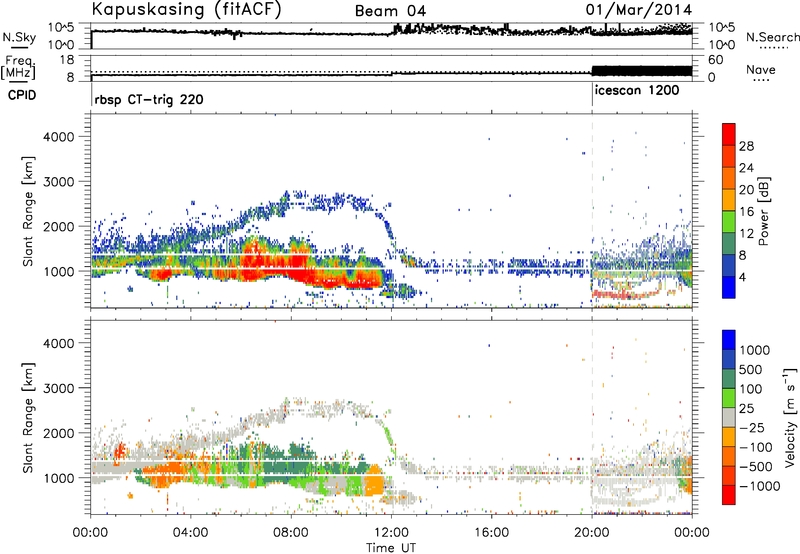800x554 pixels.
Task: Click the "60" tick on Nave axis
Action: [716, 60]
